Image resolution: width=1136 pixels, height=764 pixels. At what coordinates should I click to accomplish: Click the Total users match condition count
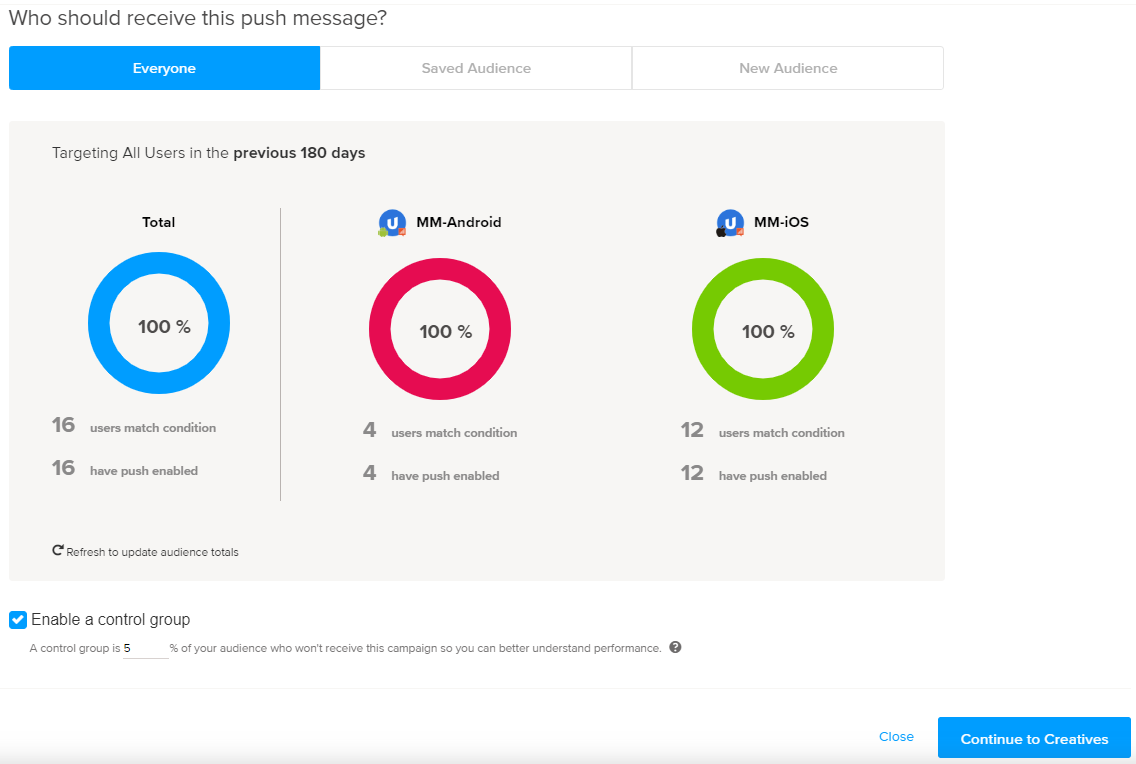click(64, 426)
